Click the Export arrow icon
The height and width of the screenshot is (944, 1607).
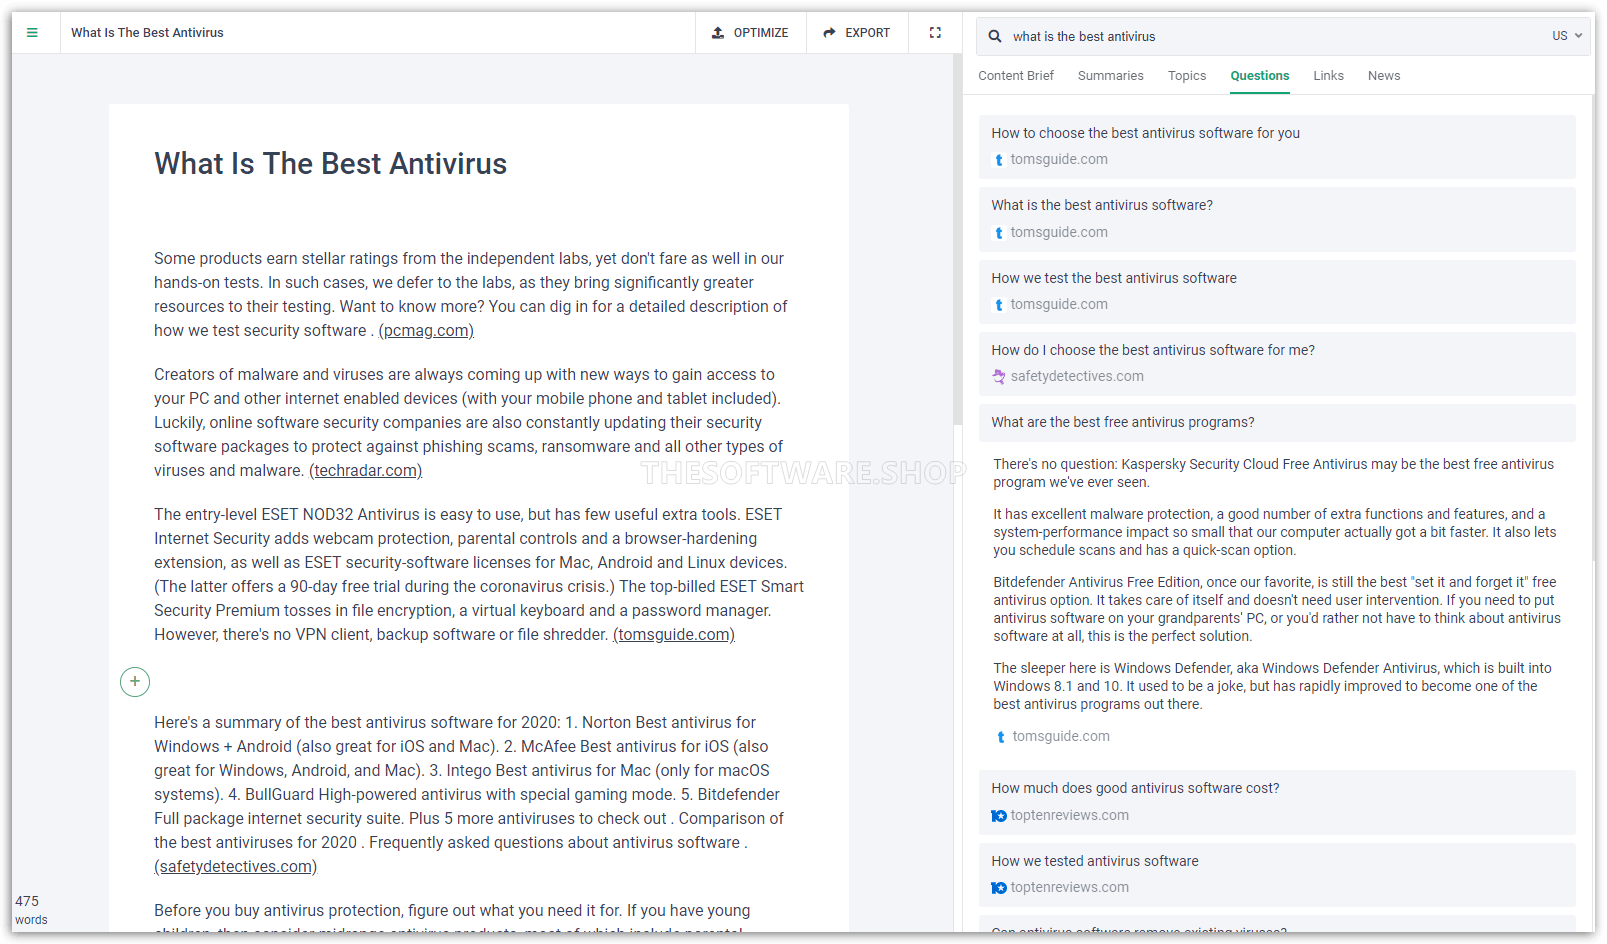click(829, 33)
